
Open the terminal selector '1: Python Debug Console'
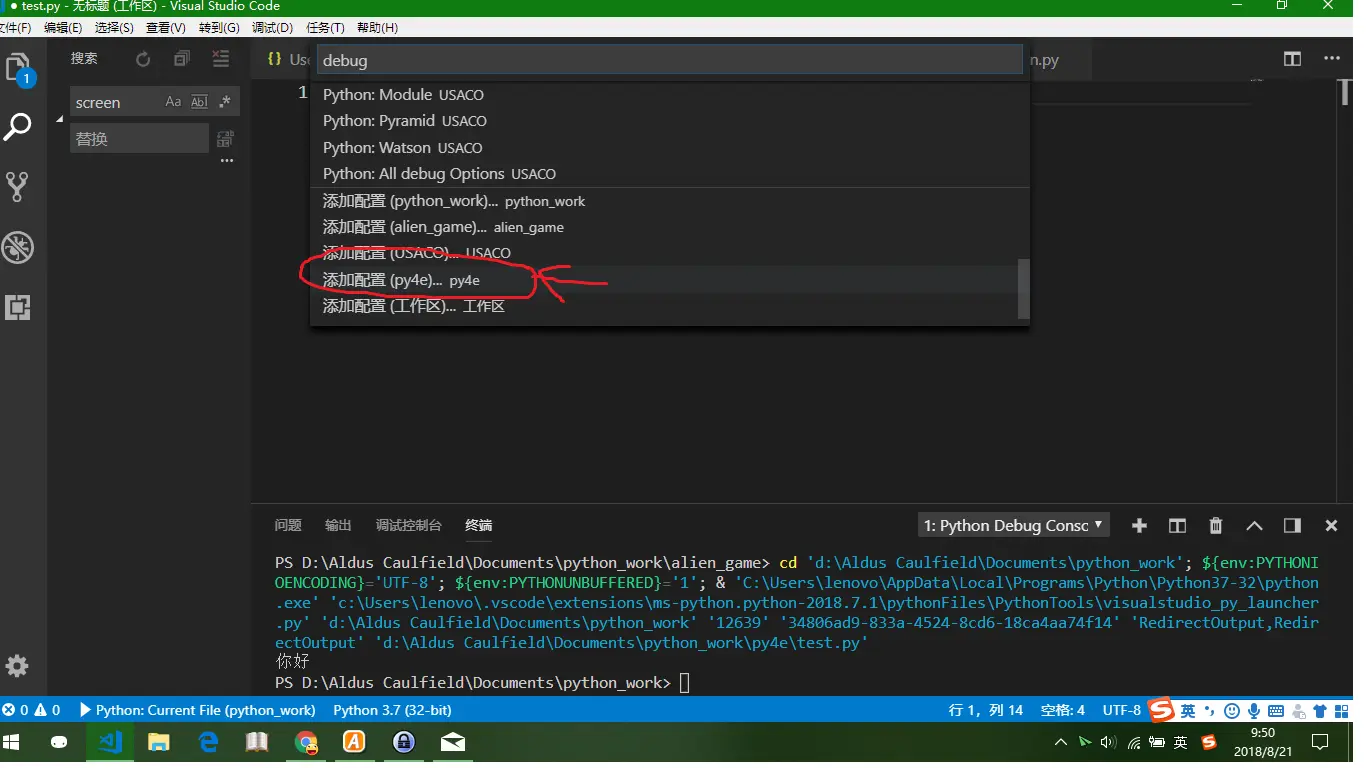tap(1014, 525)
